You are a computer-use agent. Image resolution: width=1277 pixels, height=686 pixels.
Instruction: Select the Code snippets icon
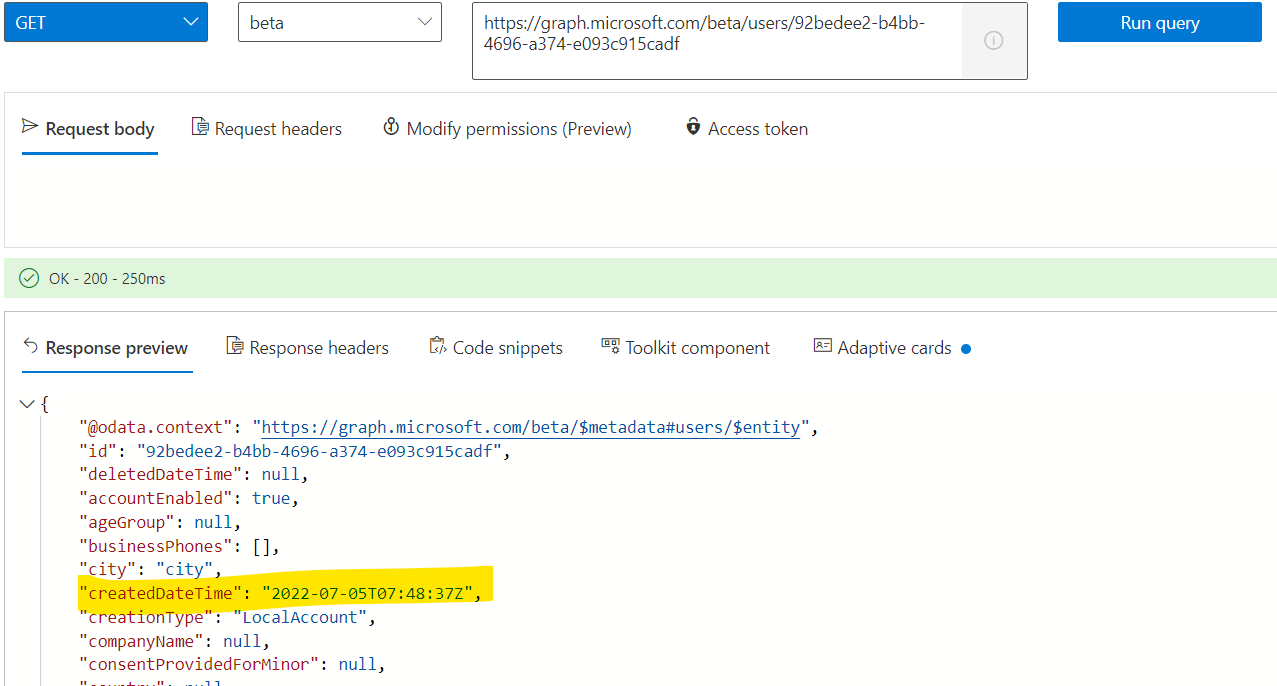(x=437, y=346)
